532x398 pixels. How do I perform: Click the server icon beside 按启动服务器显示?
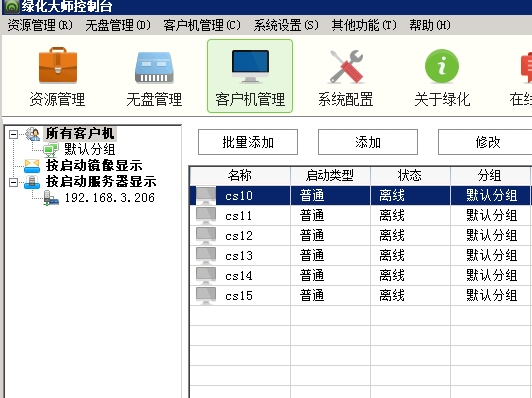click(32, 182)
